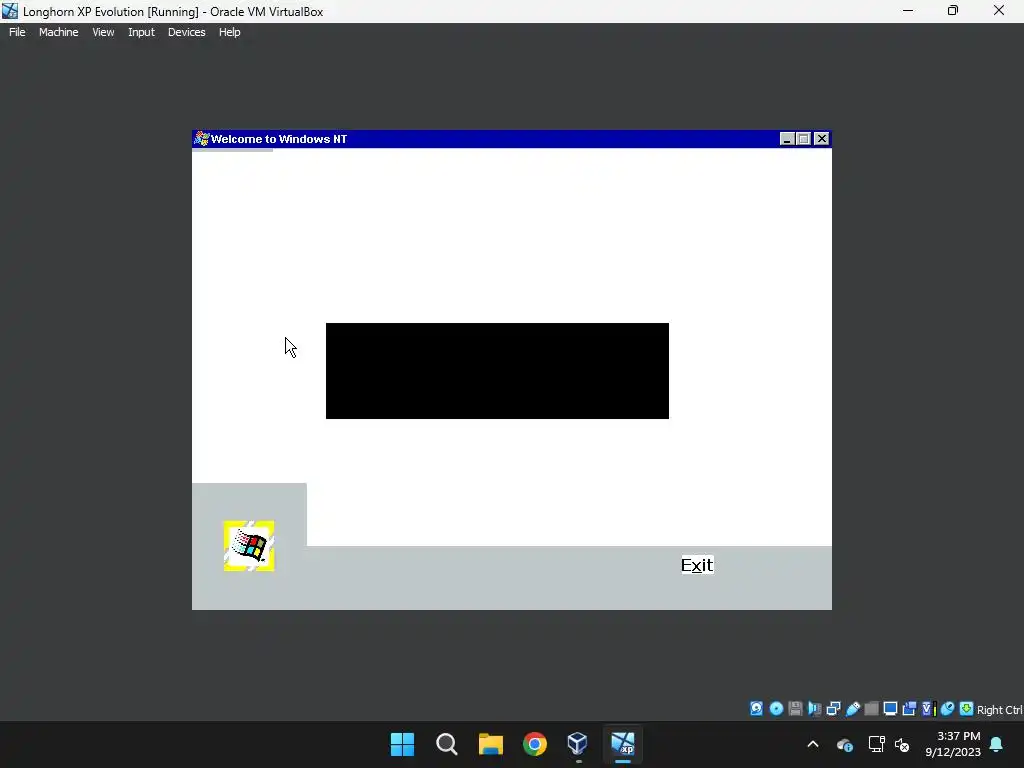Close the Welcome to Windows NT window
The height and width of the screenshot is (768, 1024).
point(822,138)
